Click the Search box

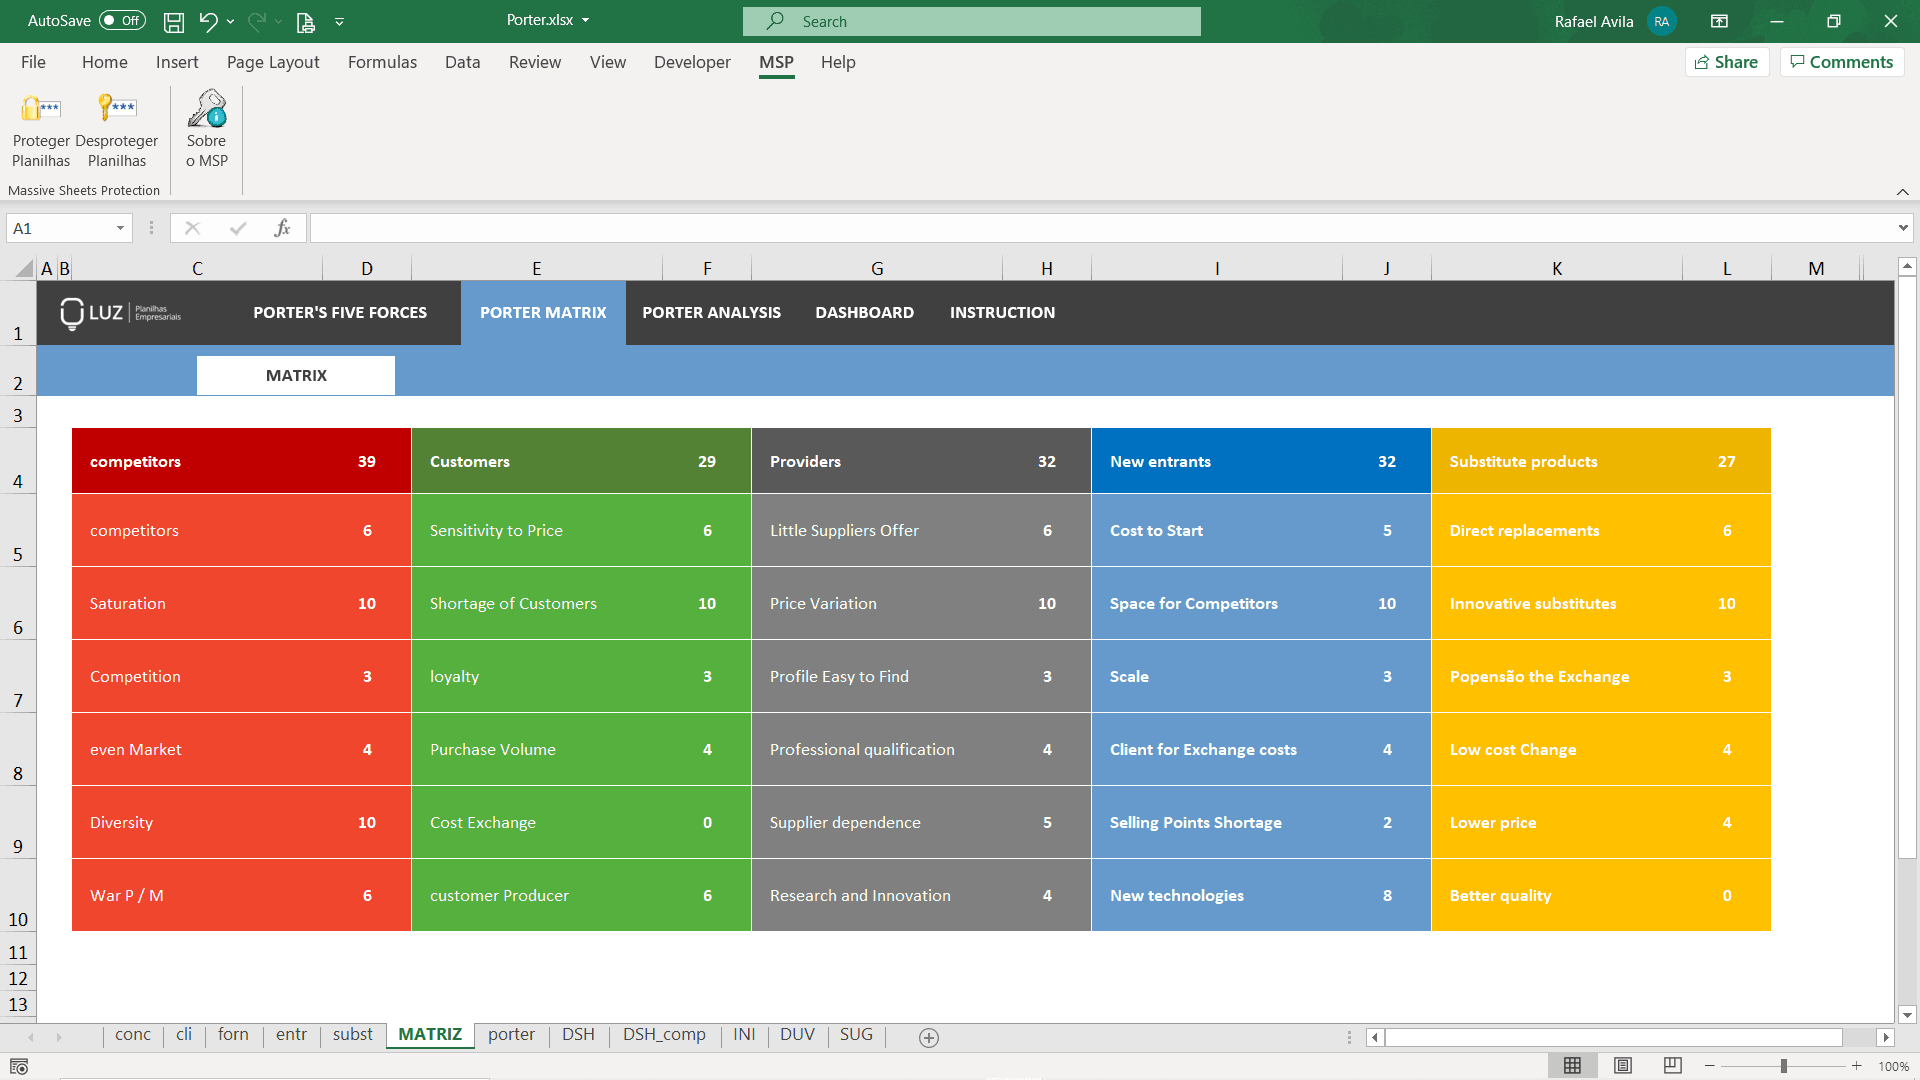click(x=970, y=21)
